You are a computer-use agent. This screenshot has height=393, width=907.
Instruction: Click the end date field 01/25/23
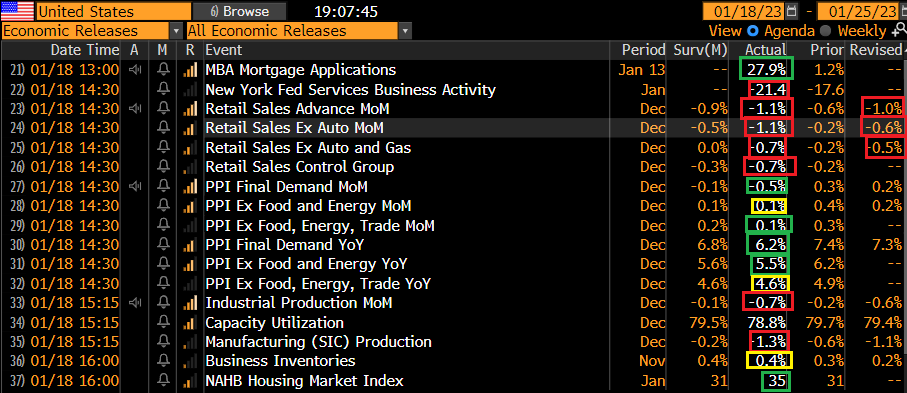[862, 11]
